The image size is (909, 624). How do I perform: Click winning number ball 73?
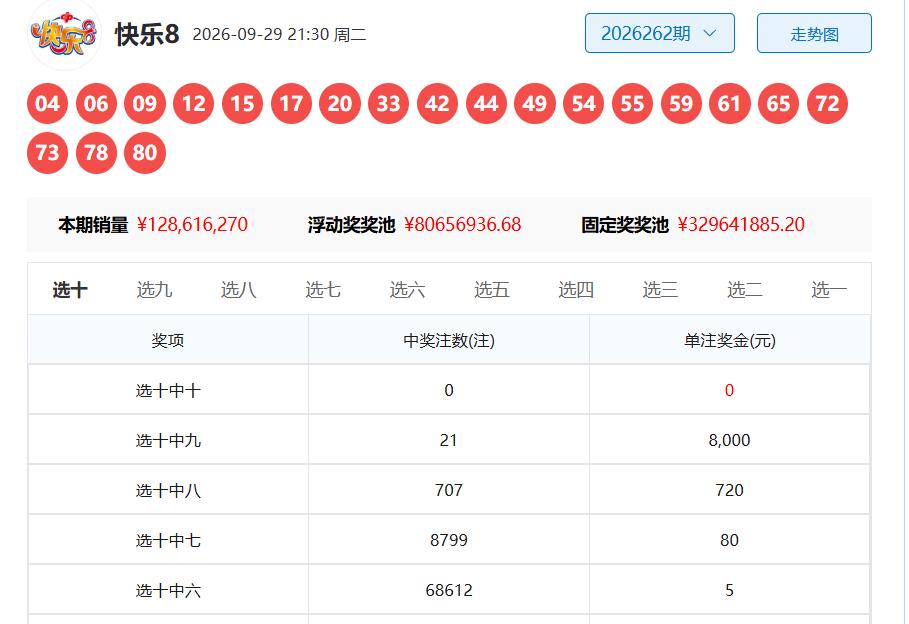48,153
